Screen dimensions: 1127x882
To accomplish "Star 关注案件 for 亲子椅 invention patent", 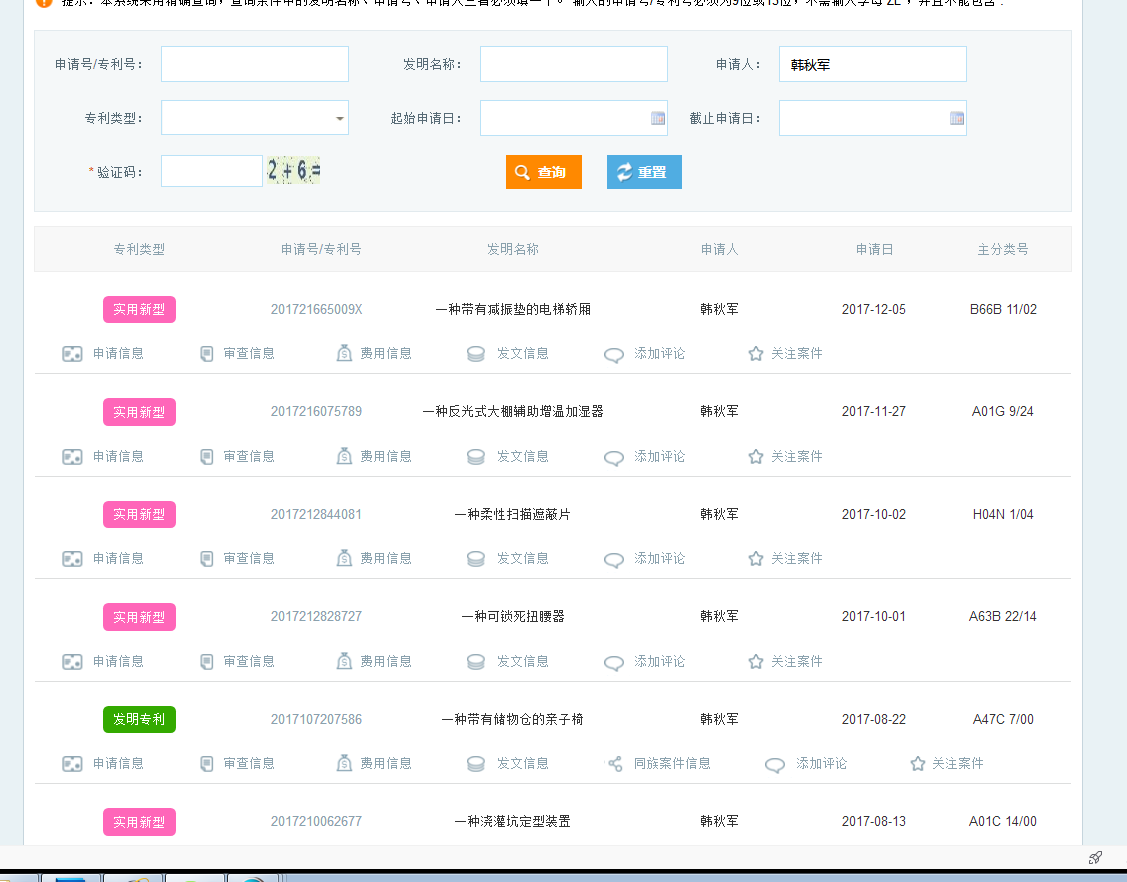I will [x=918, y=763].
